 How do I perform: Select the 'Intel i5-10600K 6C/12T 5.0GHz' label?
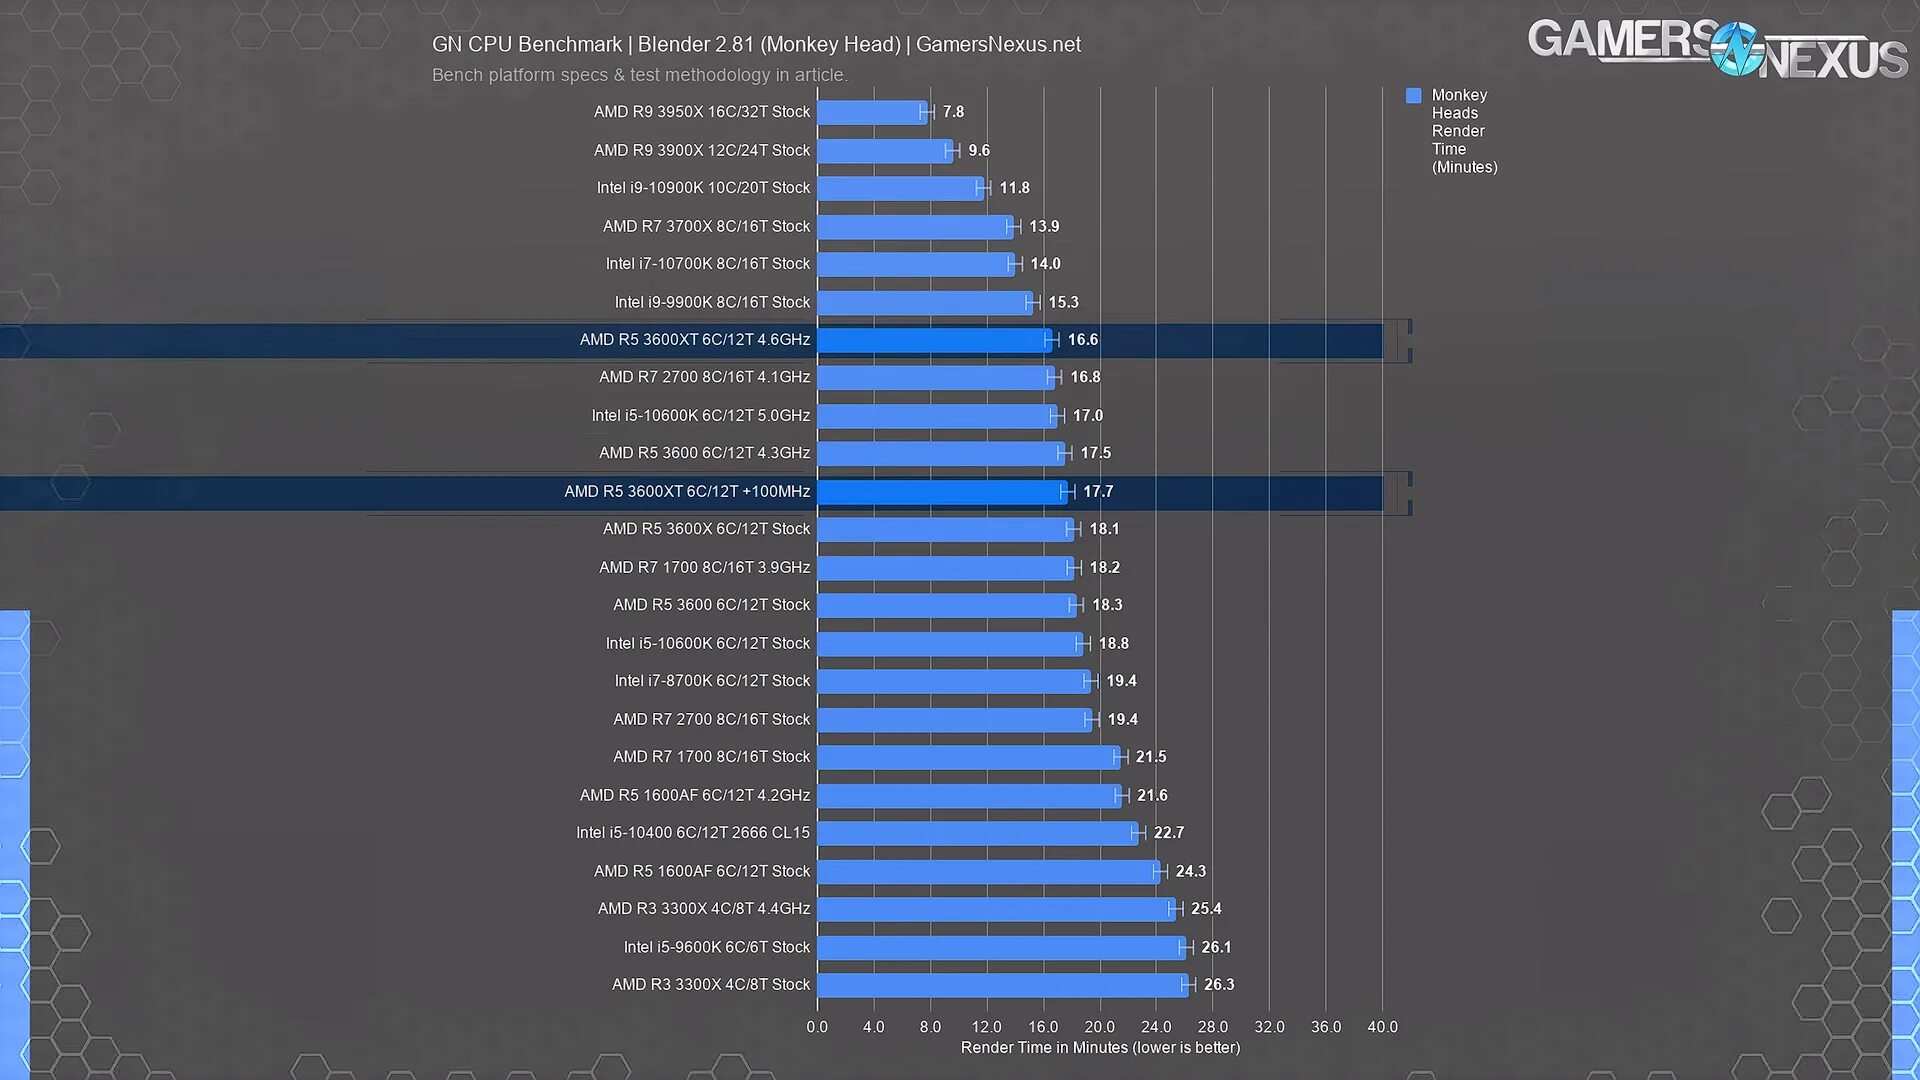pos(701,415)
